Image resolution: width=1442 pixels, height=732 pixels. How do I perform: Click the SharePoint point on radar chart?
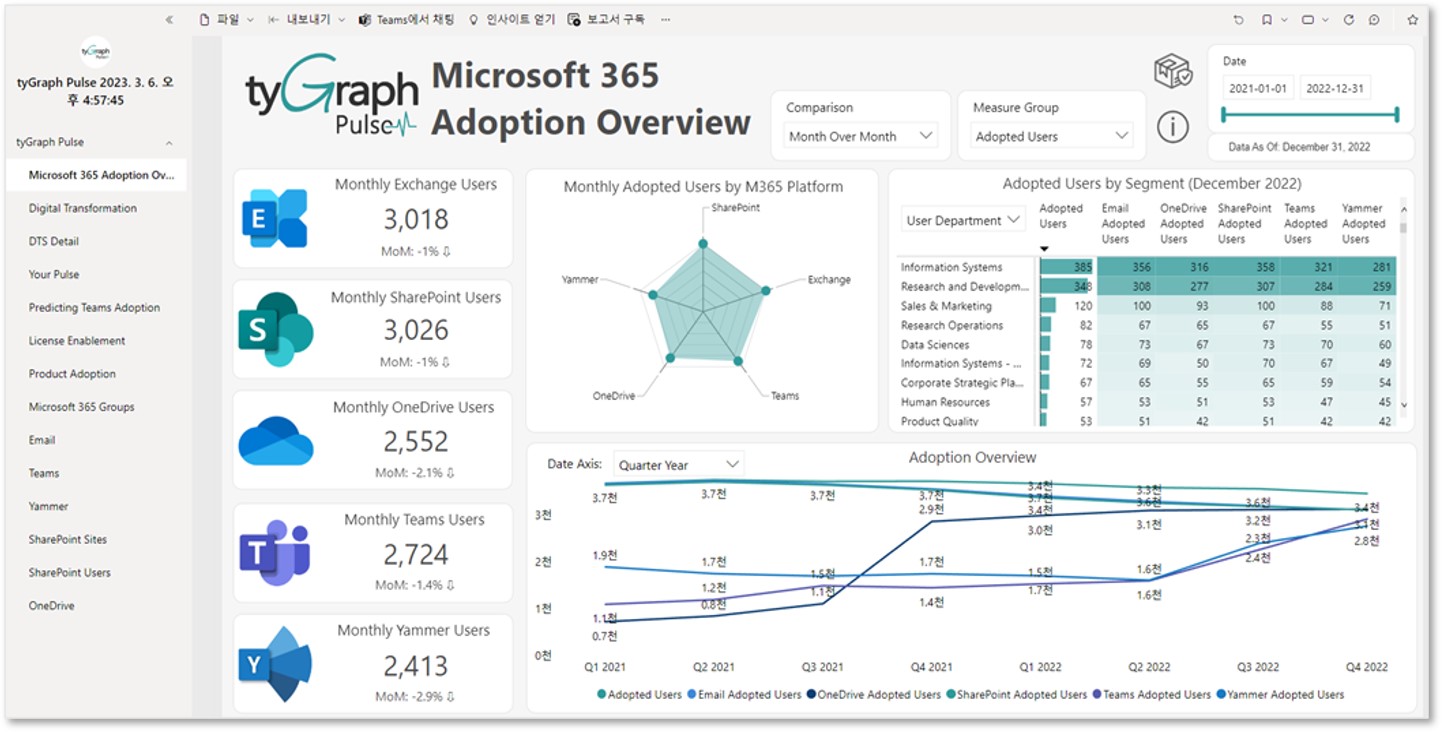pyautogui.click(x=703, y=243)
